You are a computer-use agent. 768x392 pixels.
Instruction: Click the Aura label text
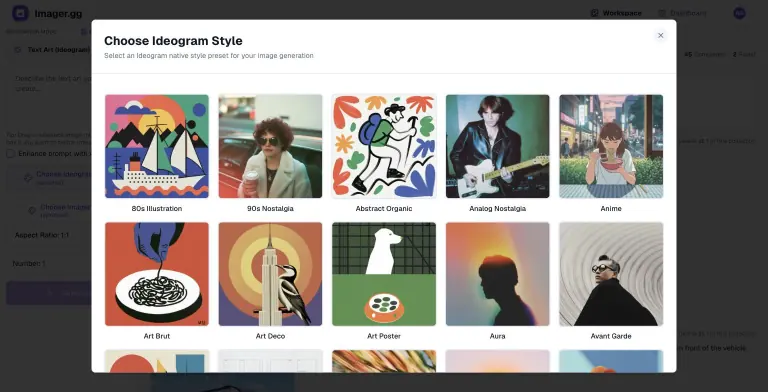point(498,336)
